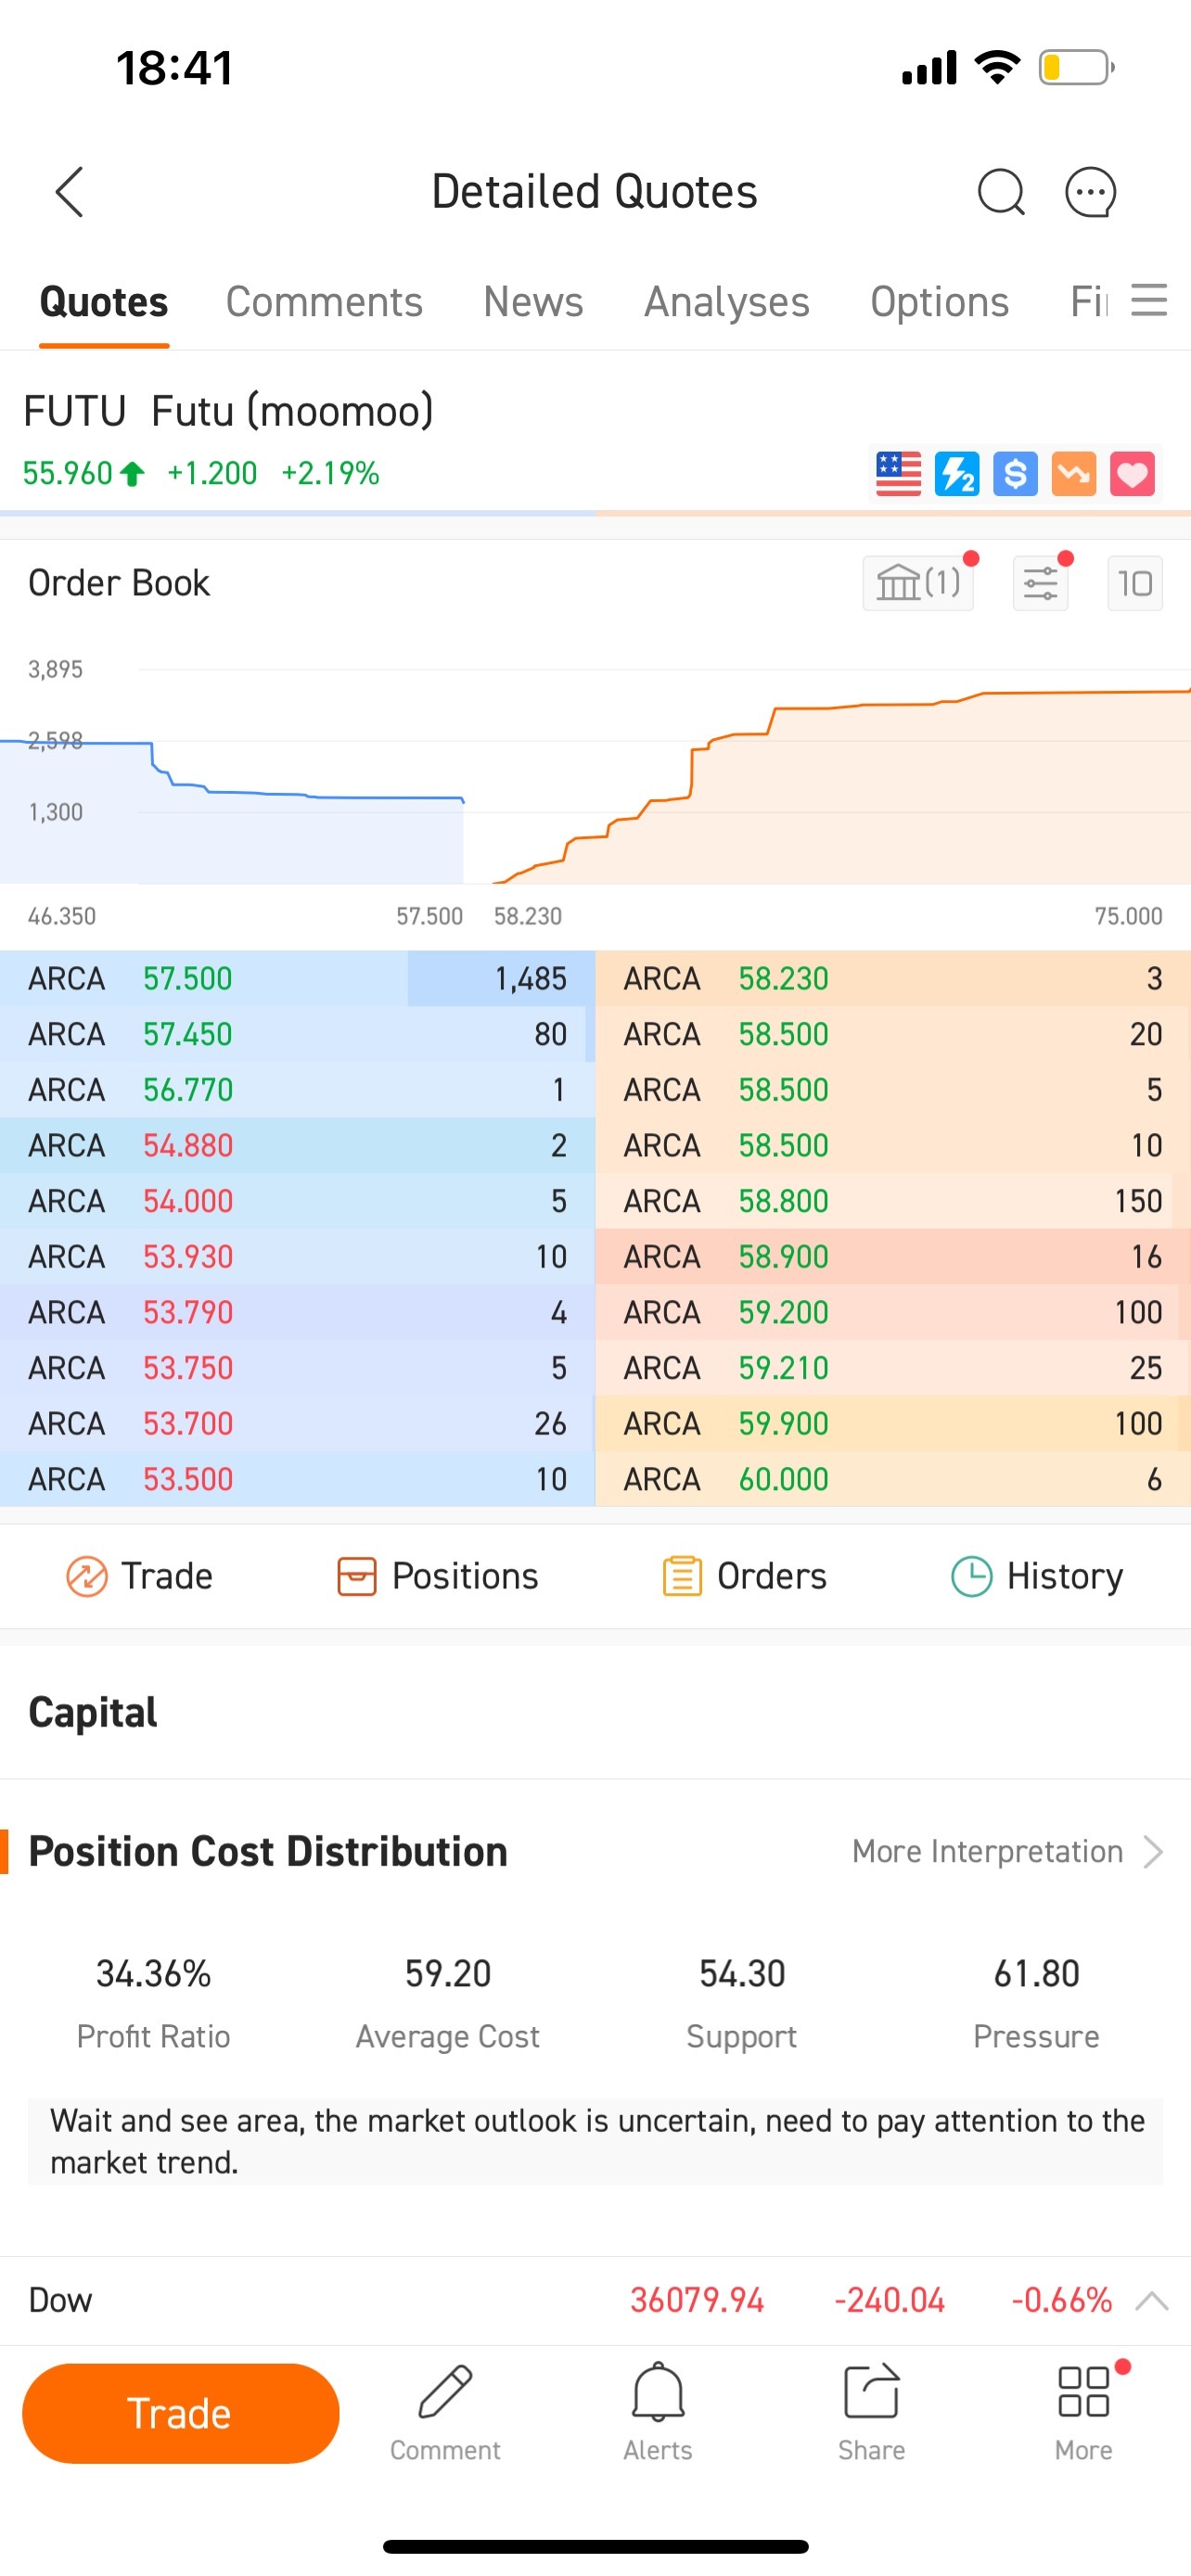
Task: Tap the FUTU Futu (moomoo) title
Action: (228, 411)
